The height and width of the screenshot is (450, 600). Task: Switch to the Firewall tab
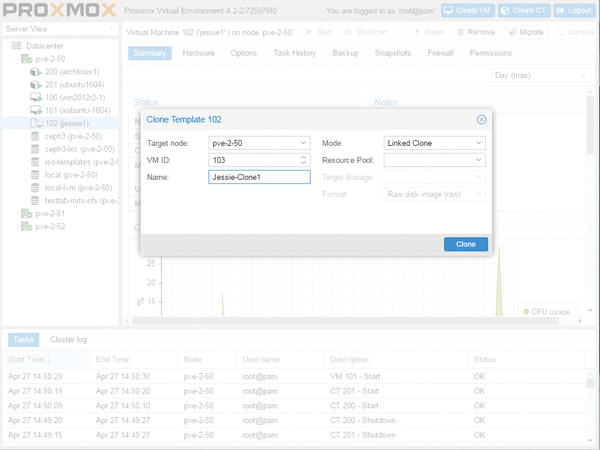[440, 53]
